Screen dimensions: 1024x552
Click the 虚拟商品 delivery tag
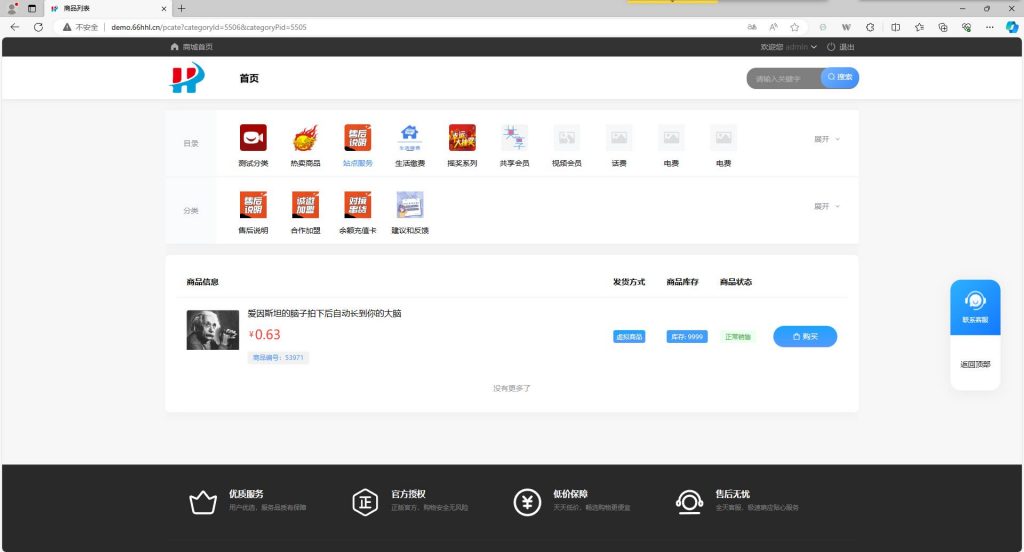point(629,337)
